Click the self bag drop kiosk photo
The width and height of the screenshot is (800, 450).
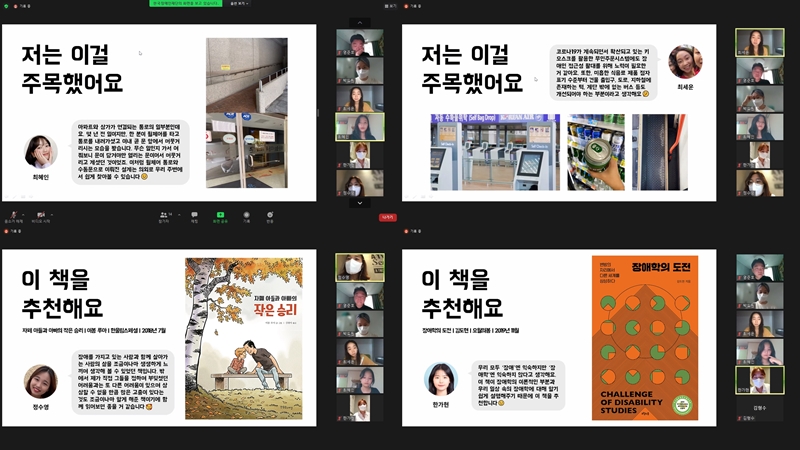pos(495,152)
